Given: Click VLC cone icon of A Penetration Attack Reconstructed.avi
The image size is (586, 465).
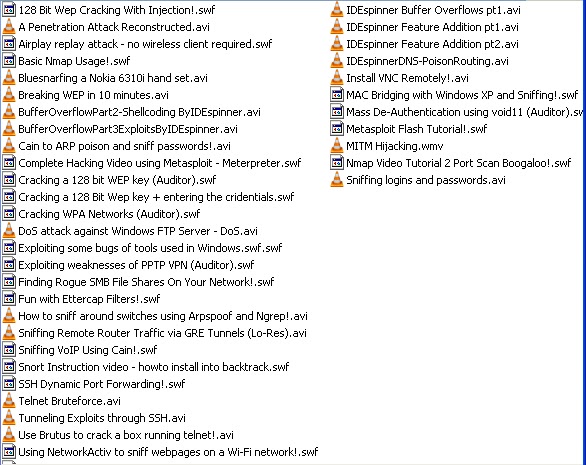Looking at the screenshot, I should tap(9, 27).
